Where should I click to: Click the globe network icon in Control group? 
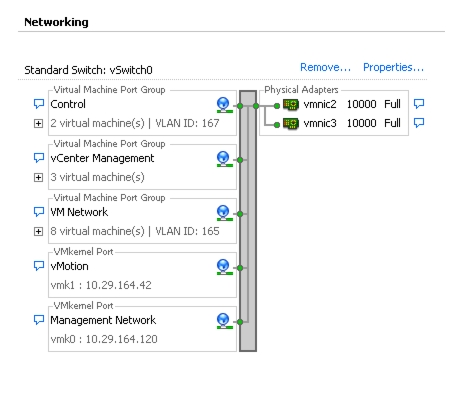click(x=224, y=105)
